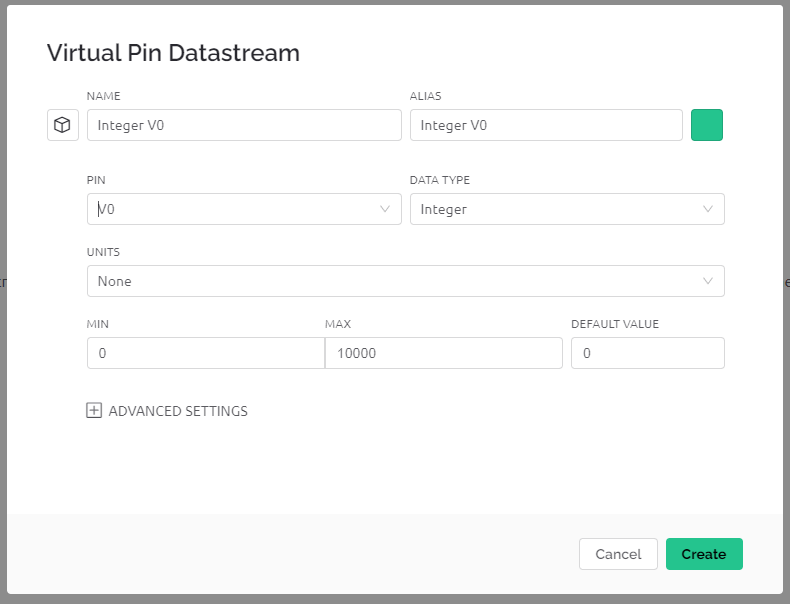Open the Data Type Integer dropdown
Viewport: 790px width, 604px height.
pyautogui.click(x=567, y=209)
